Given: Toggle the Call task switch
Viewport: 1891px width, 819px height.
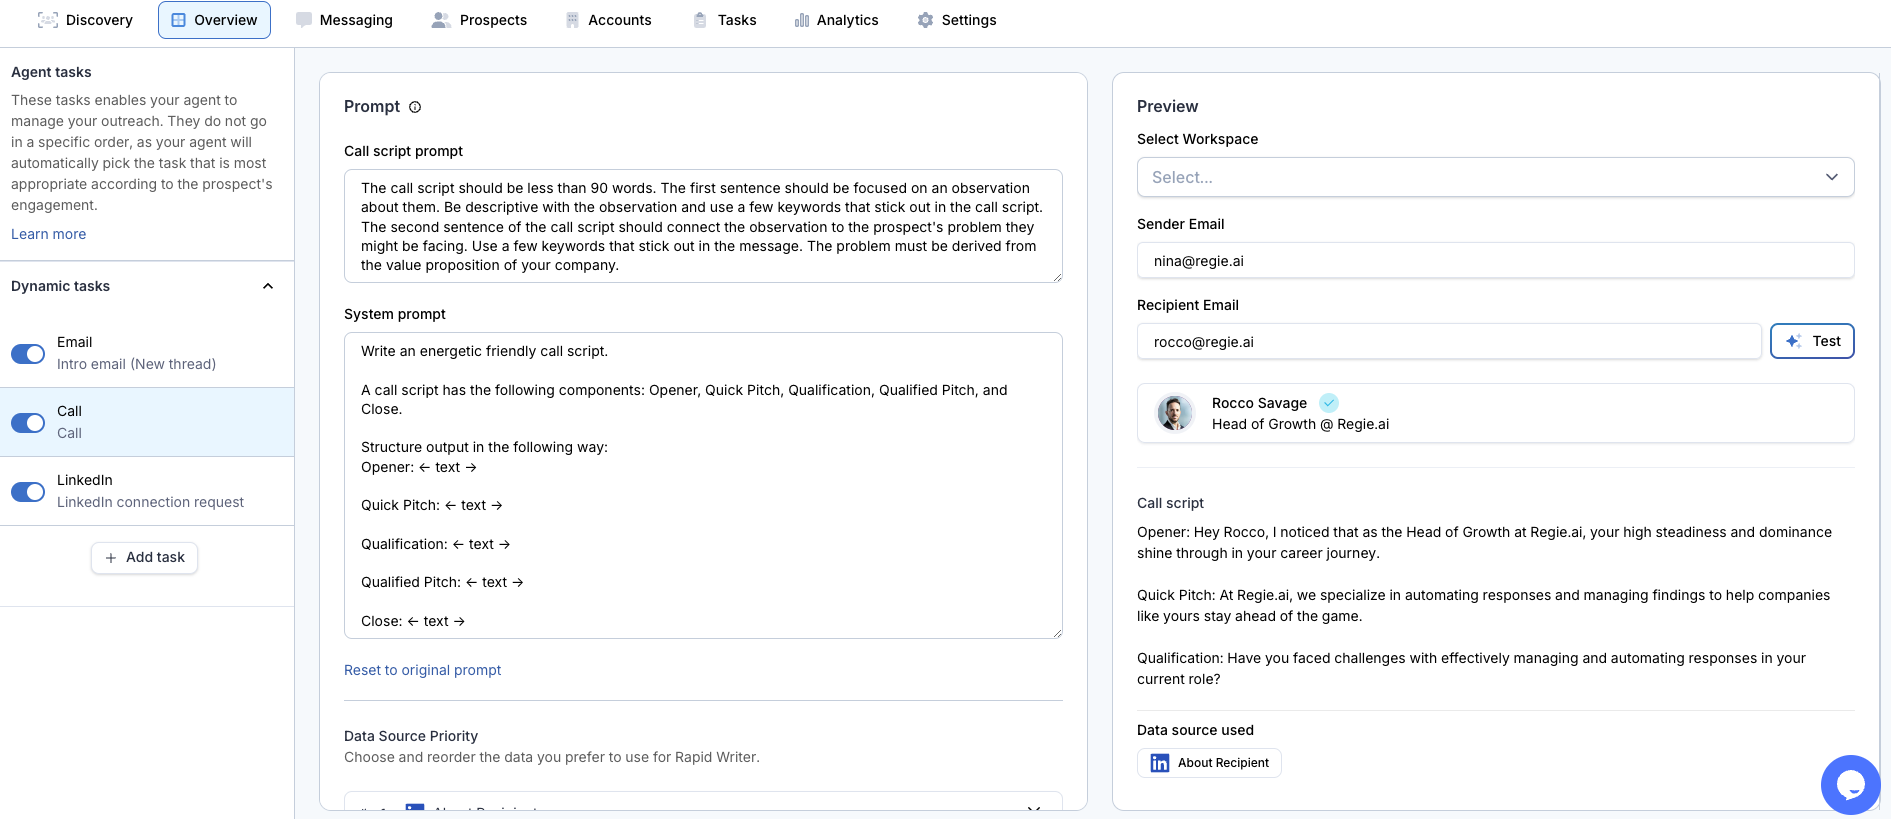Looking at the screenshot, I should click(x=28, y=423).
